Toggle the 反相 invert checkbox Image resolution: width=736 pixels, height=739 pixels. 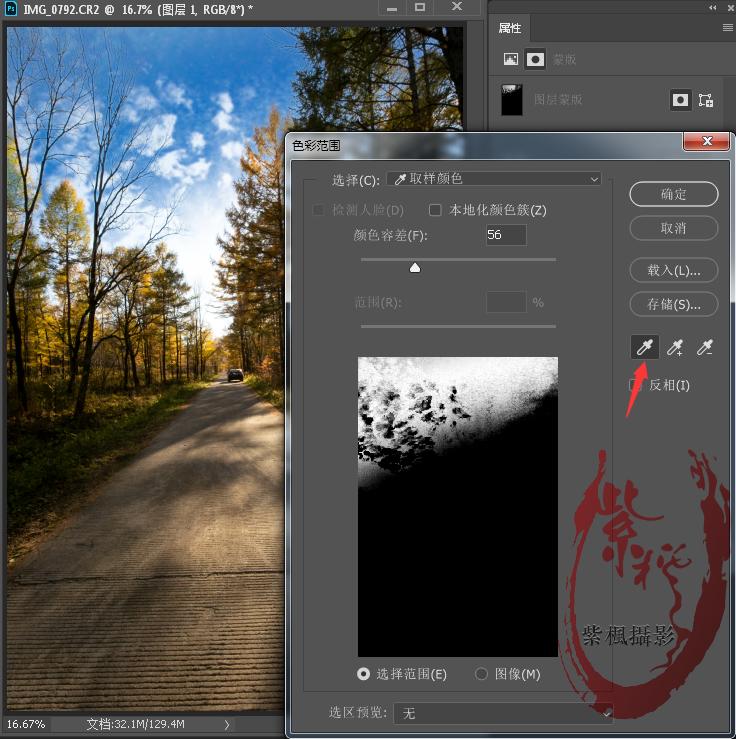(x=635, y=385)
